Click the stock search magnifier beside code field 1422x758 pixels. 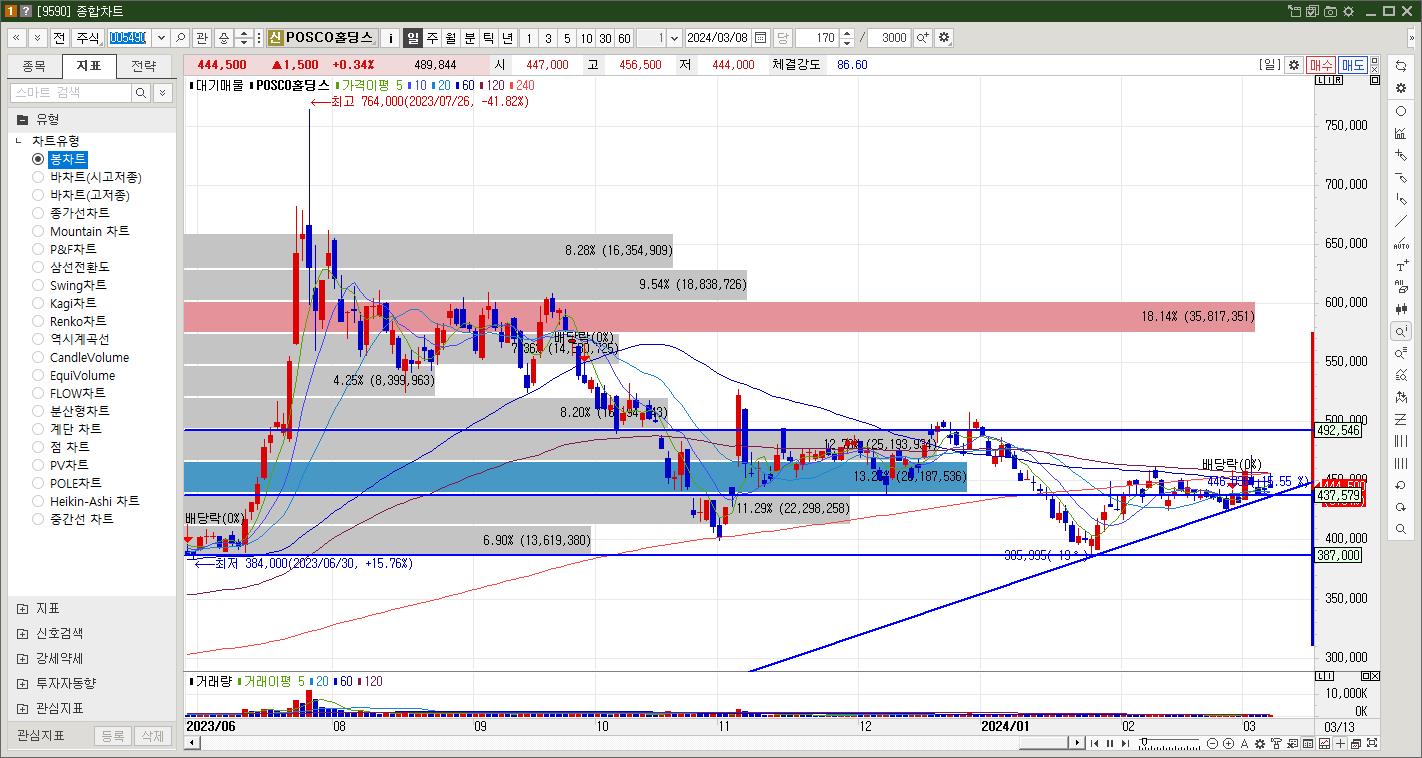180,38
